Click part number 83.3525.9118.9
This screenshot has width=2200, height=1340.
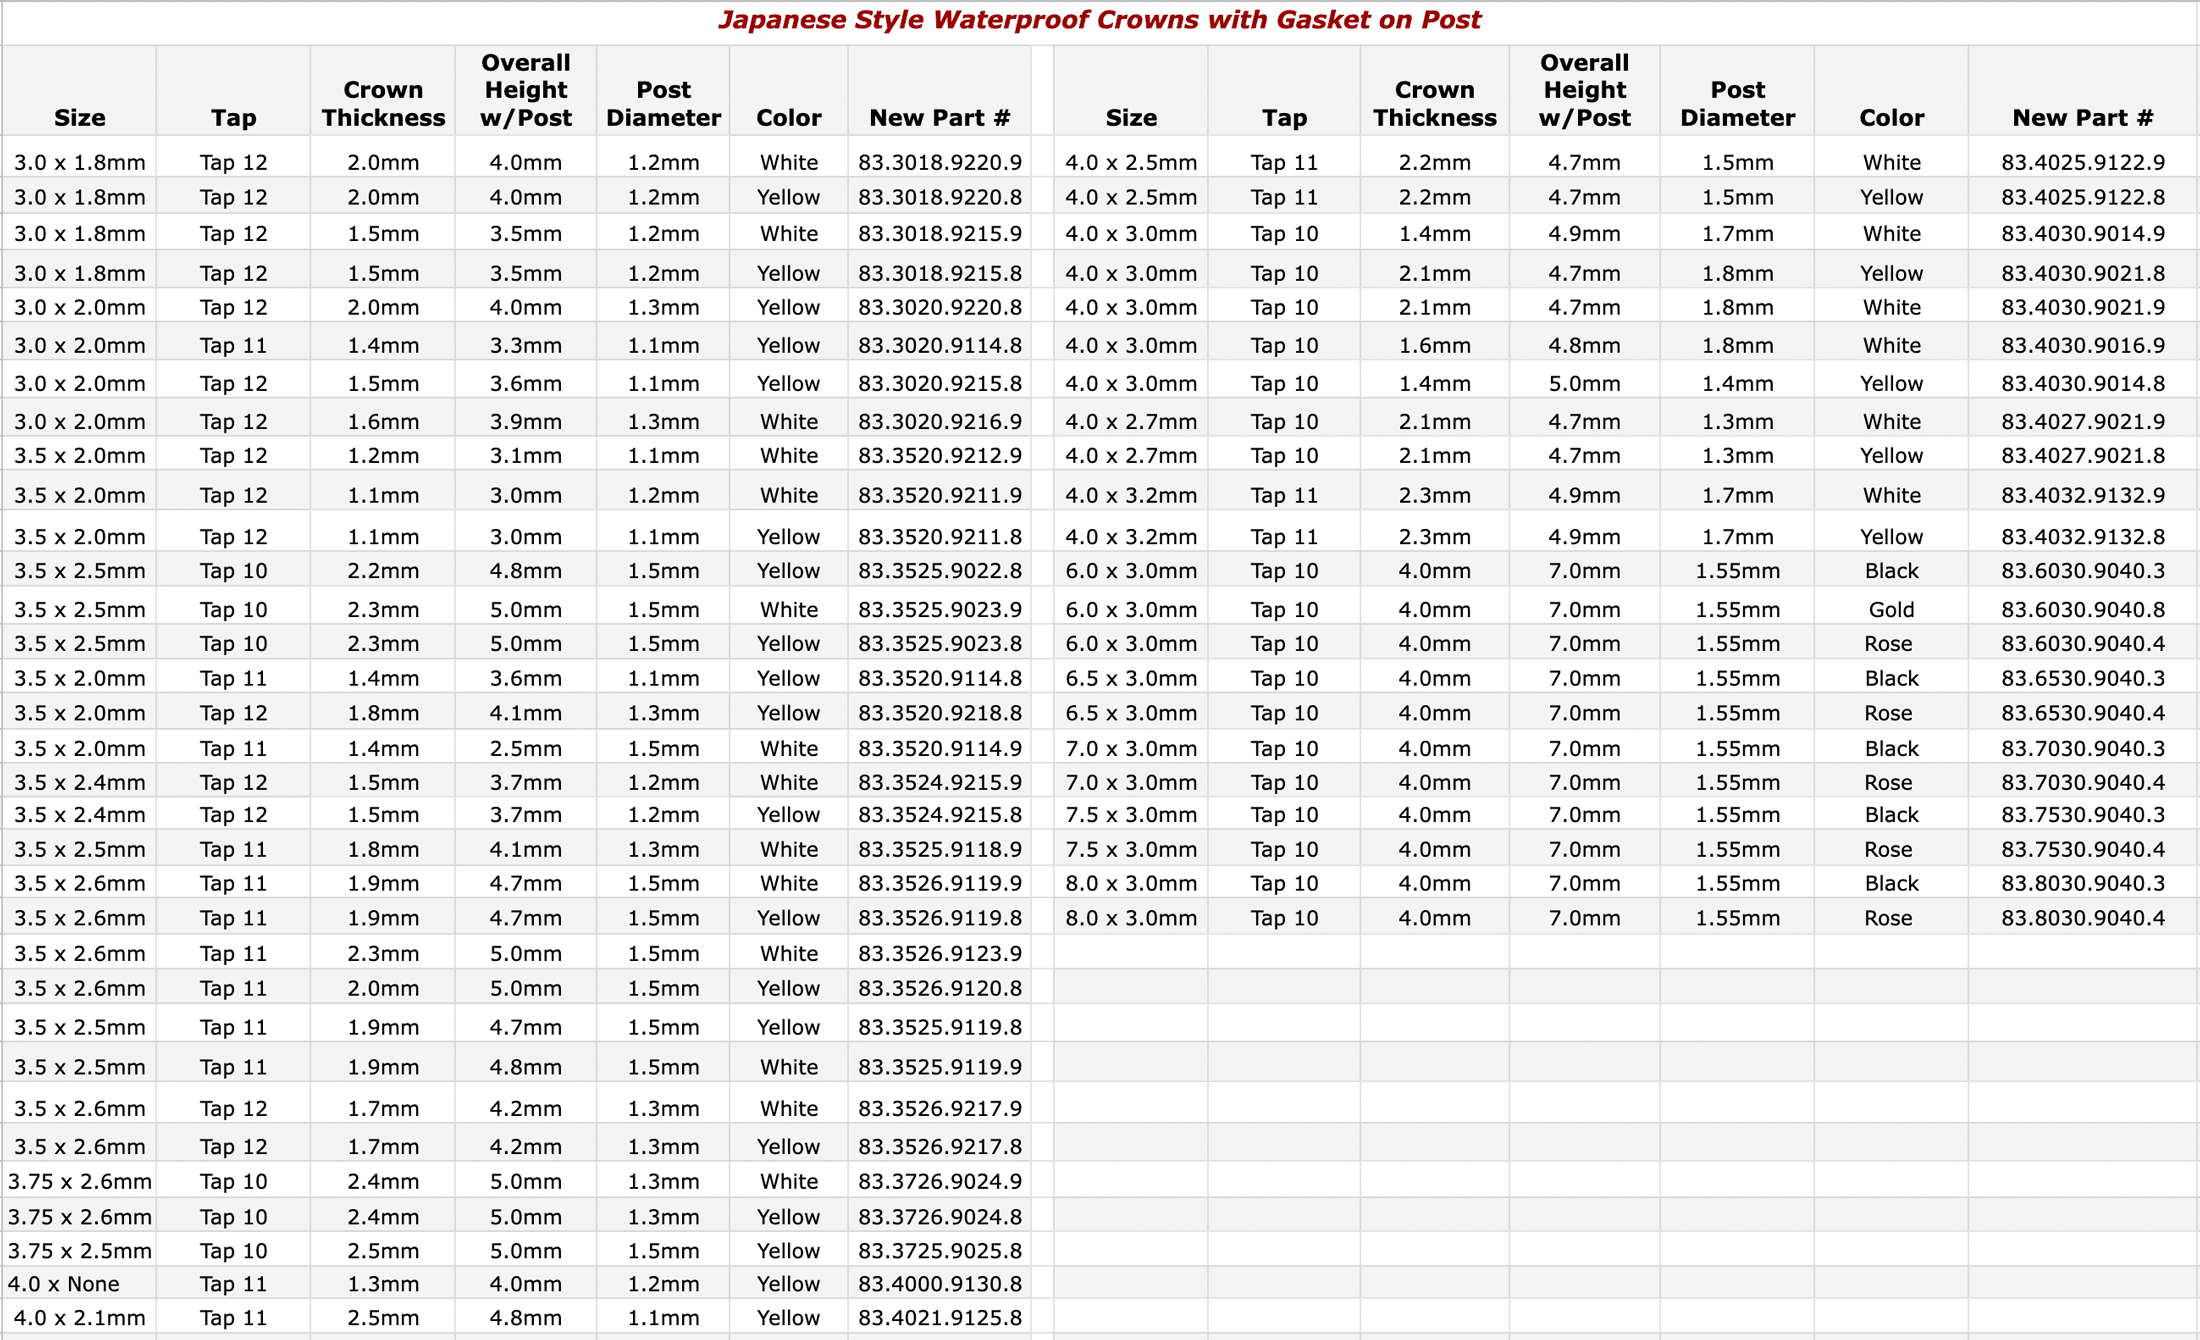pyautogui.click(x=940, y=849)
